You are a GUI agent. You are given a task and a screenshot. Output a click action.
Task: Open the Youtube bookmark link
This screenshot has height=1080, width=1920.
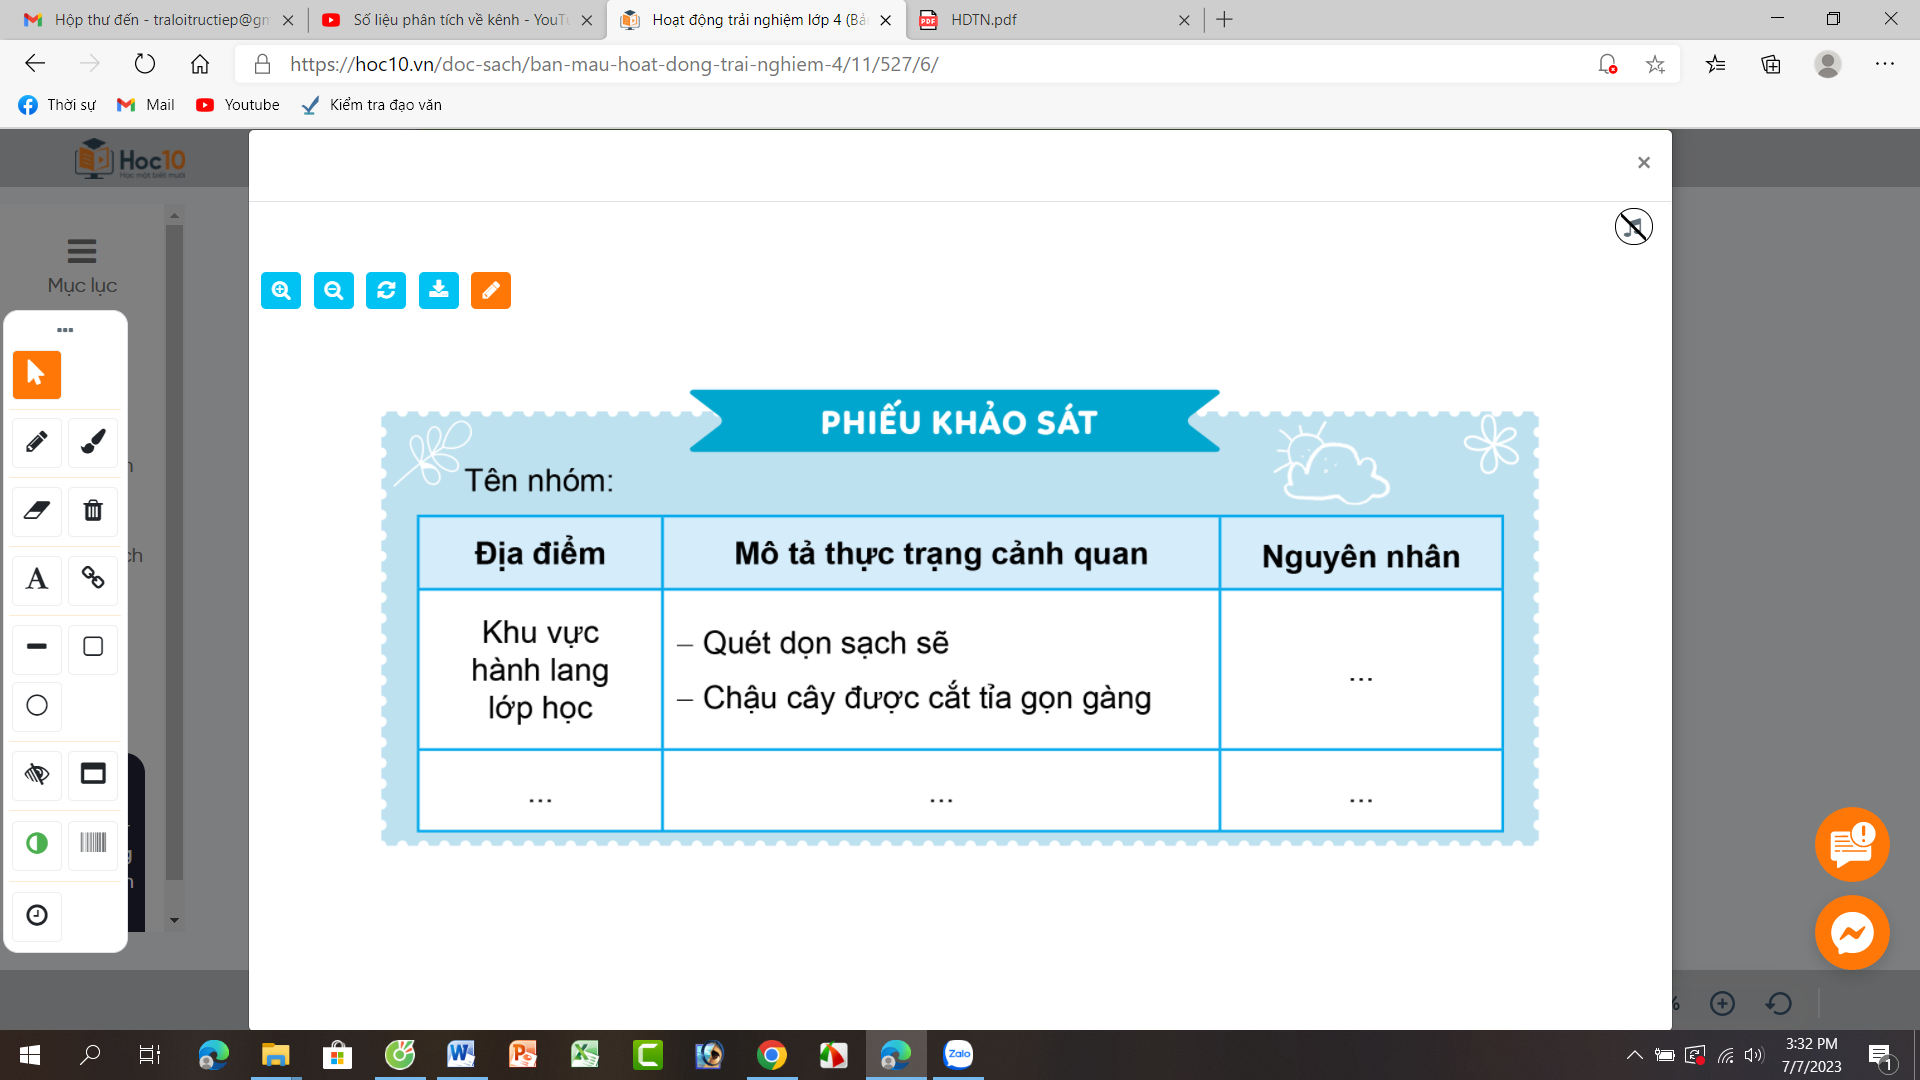238,105
